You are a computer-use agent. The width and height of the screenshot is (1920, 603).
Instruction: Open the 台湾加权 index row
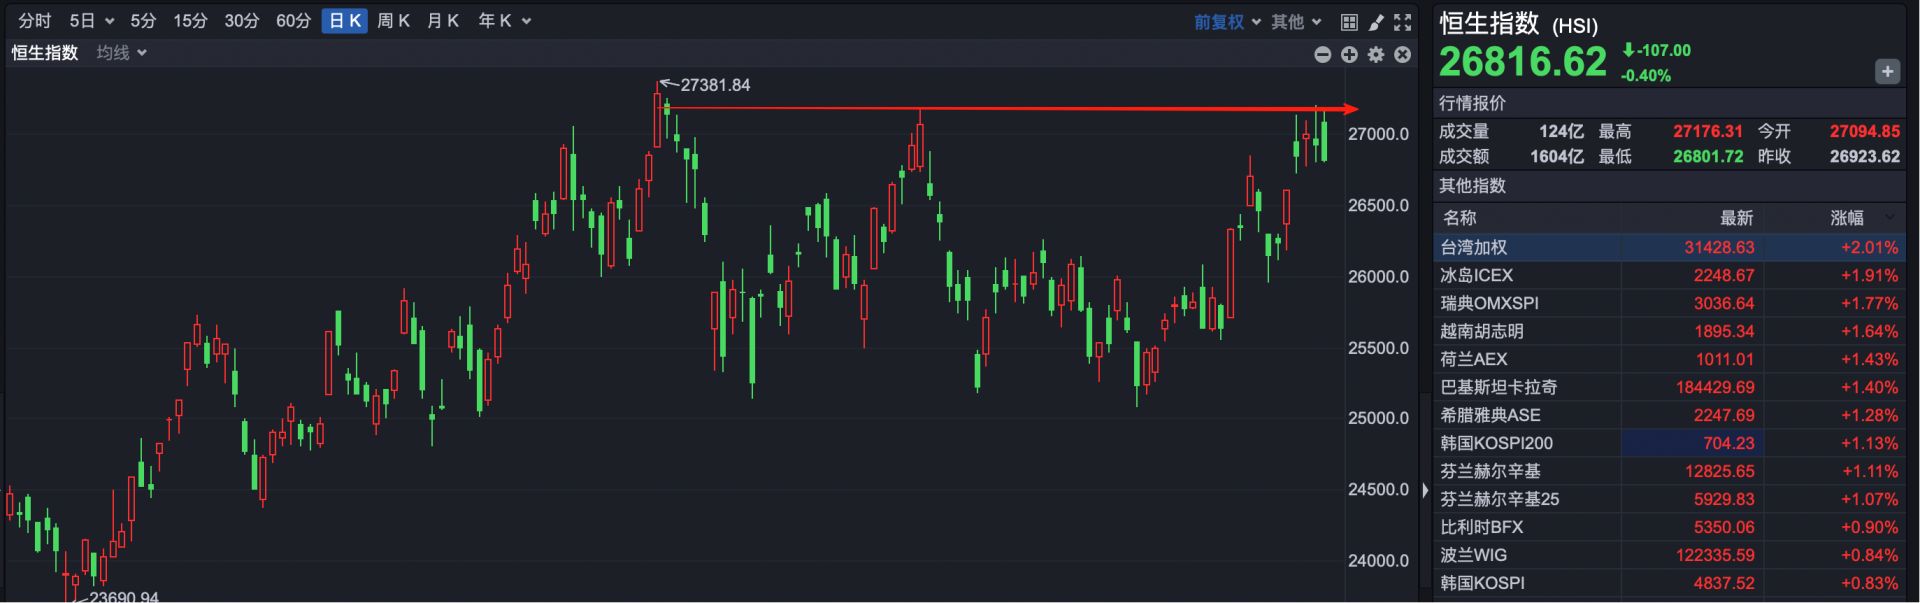pyautogui.click(x=1474, y=247)
